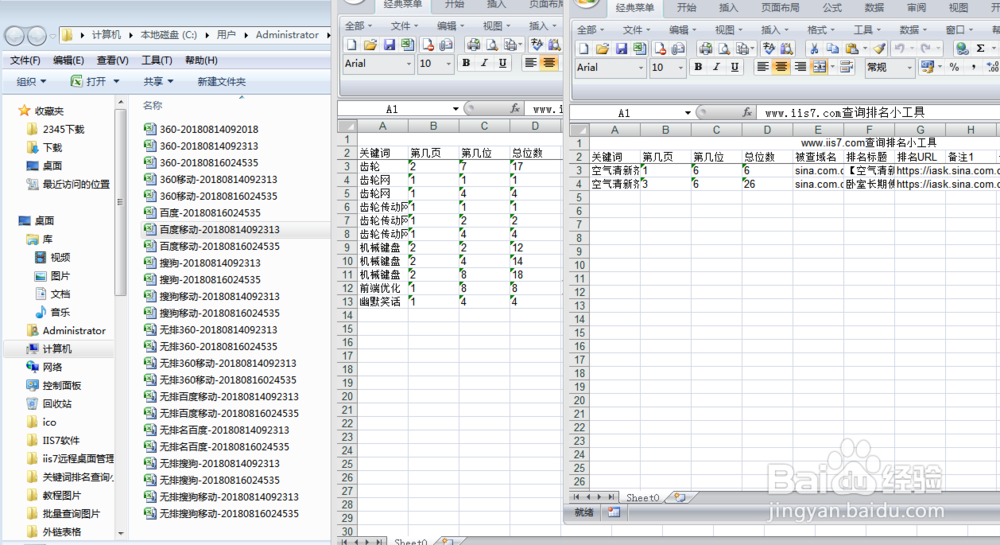Open Name Box dropdown arrow in right Excel
The image size is (1000, 545).
[x=688, y=113]
